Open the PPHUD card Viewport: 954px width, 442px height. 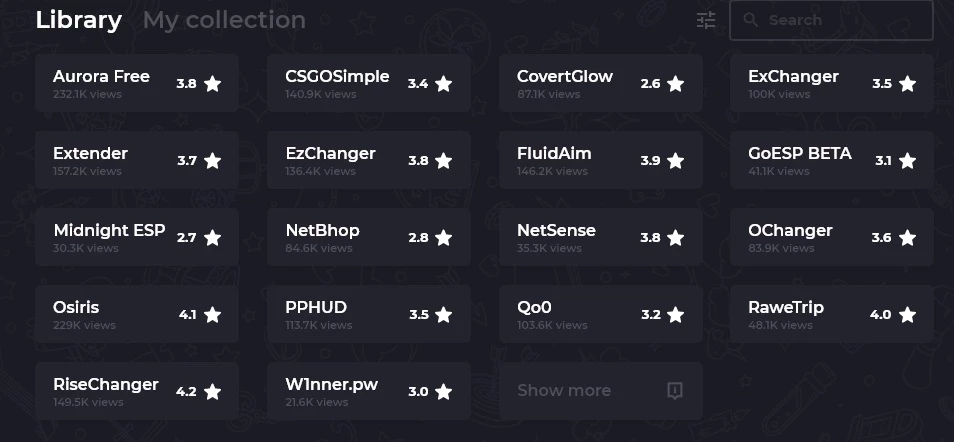[369, 314]
